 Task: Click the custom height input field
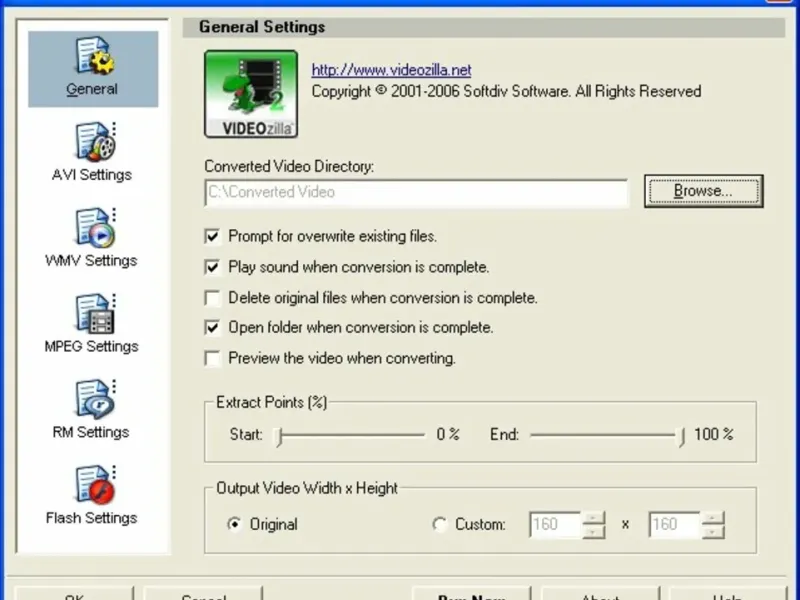[x=674, y=524]
